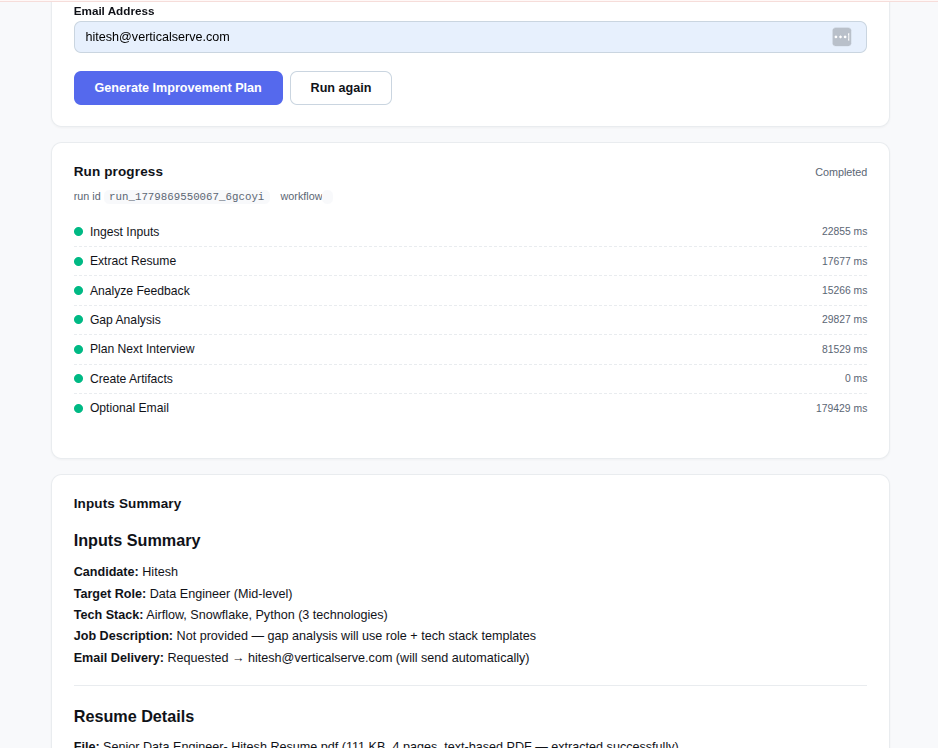This screenshot has height=748, width=938.
Task: Select the Gap Analysis step label
Action: pos(125,320)
